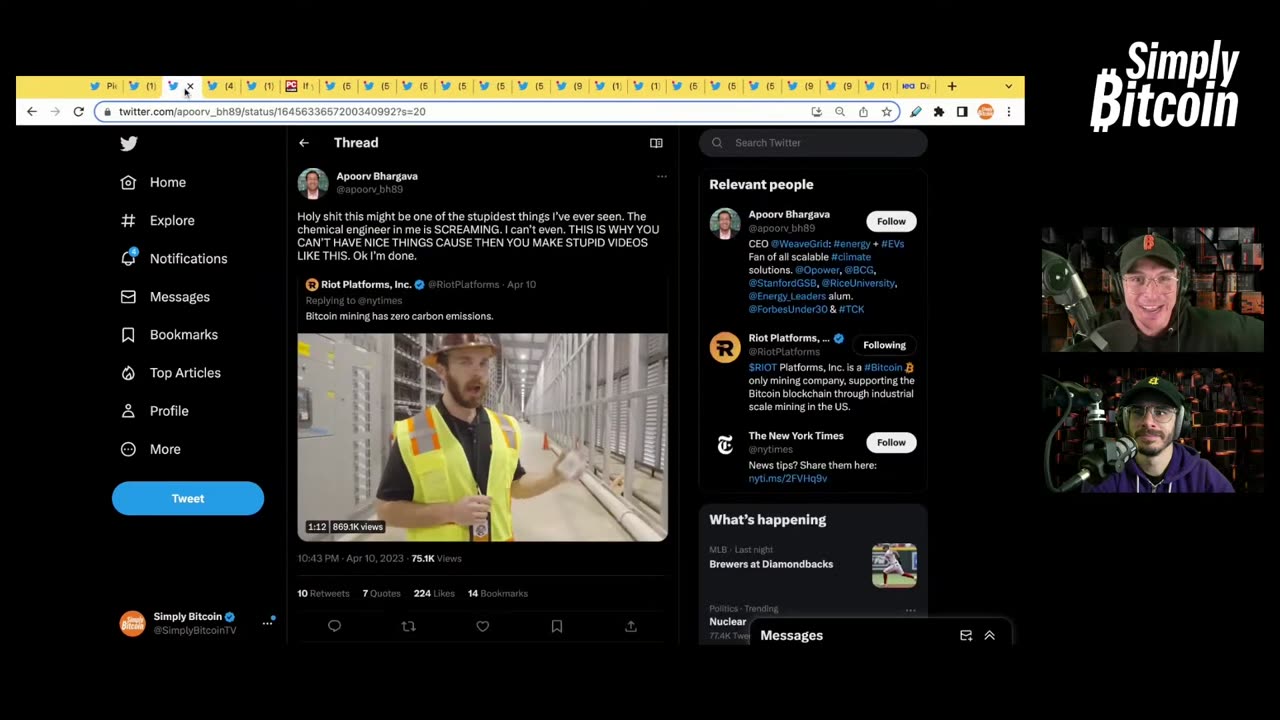Click Following button for Riot Platforms
The width and height of the screenshot is (1280, 720).
884,345
